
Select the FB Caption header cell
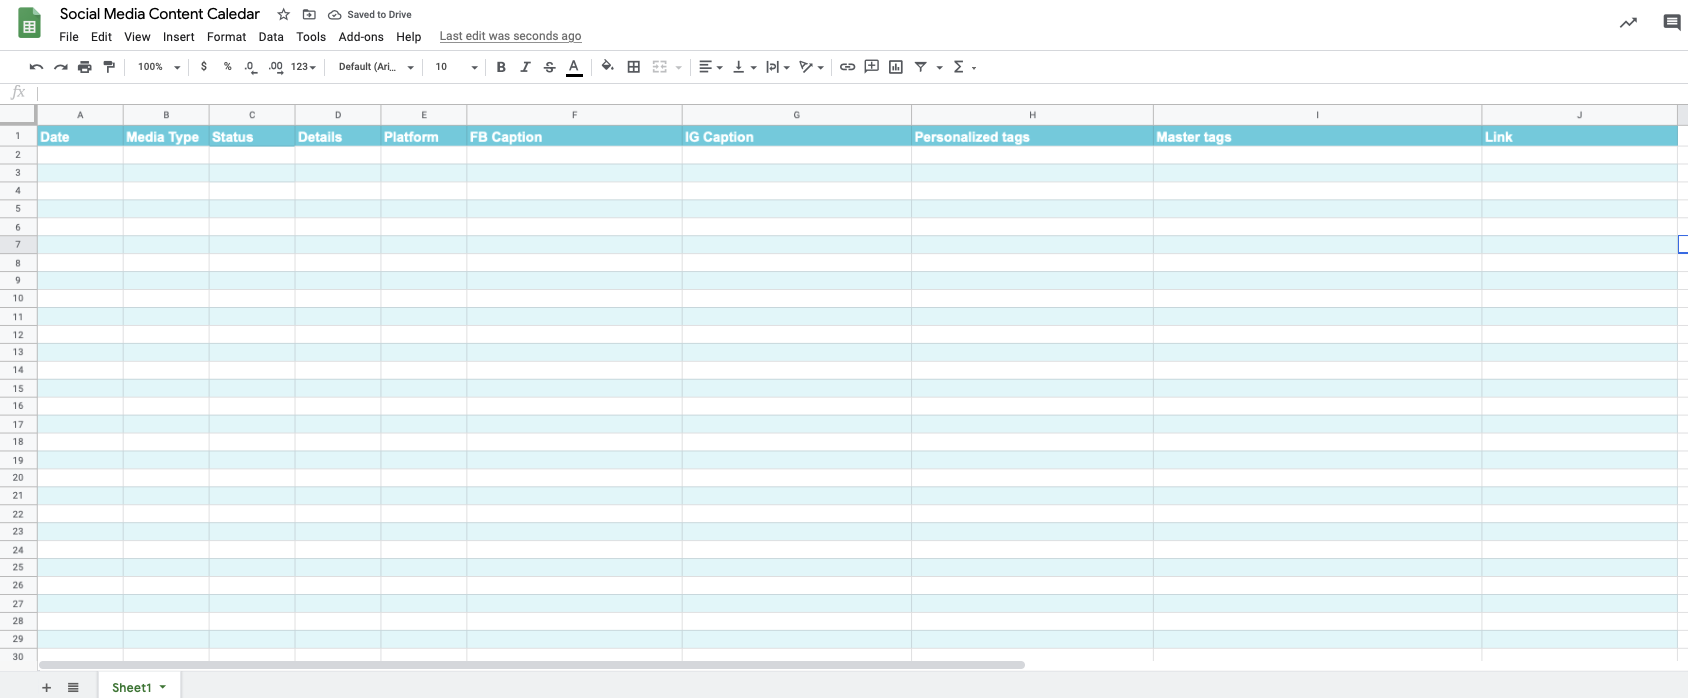coord(574,136)
